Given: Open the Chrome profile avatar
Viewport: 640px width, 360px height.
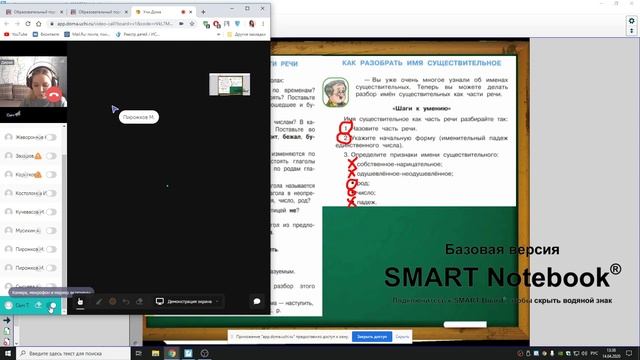Looking at the screenshot, I should pos(251,24).
